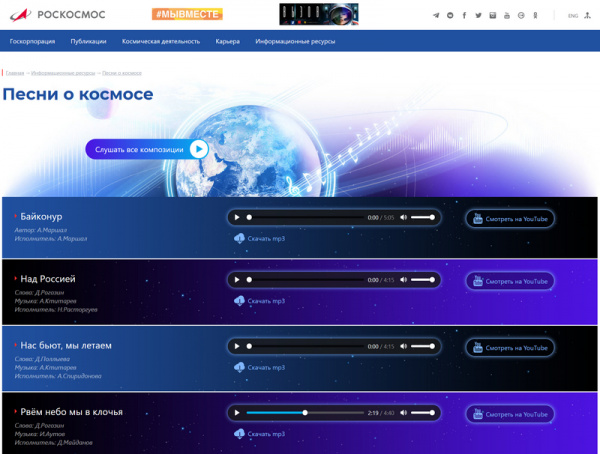600x454 pixels.
Task: Open the Информационные ресурсы menu
Action: point(295,42)
